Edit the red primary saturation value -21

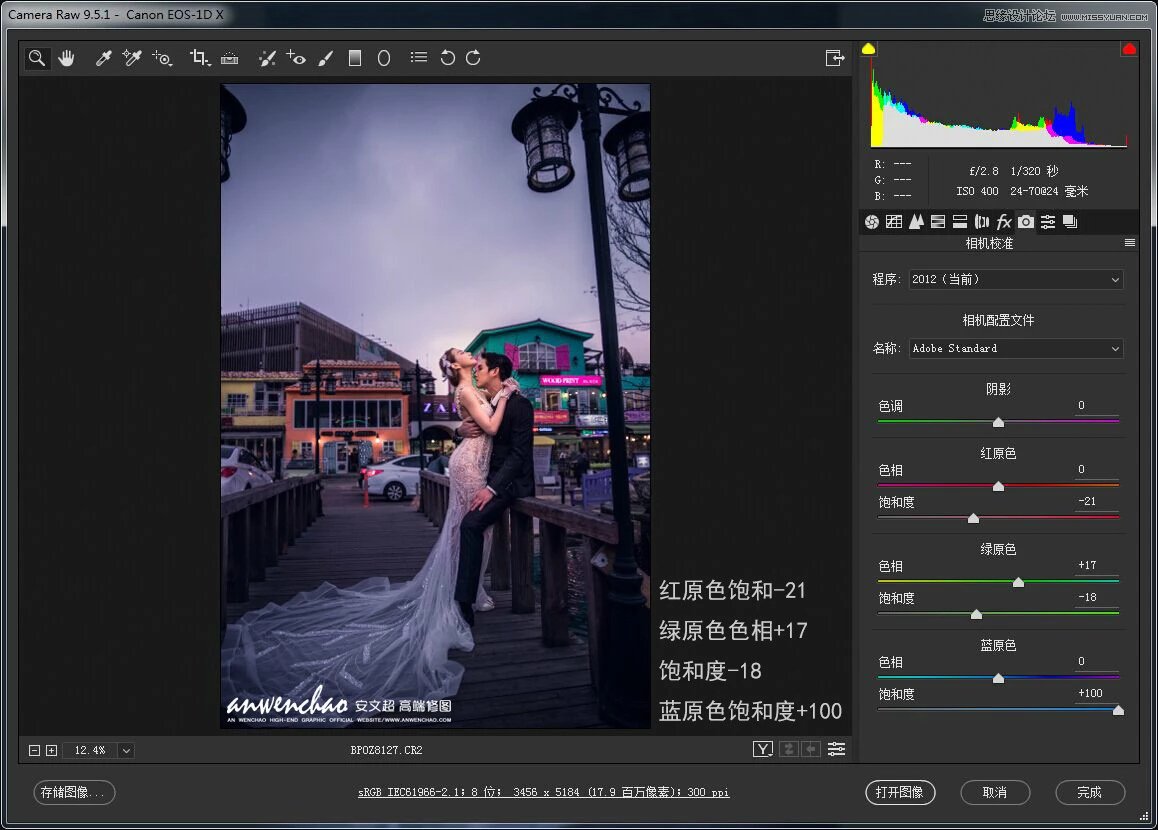coord(1097,501)
